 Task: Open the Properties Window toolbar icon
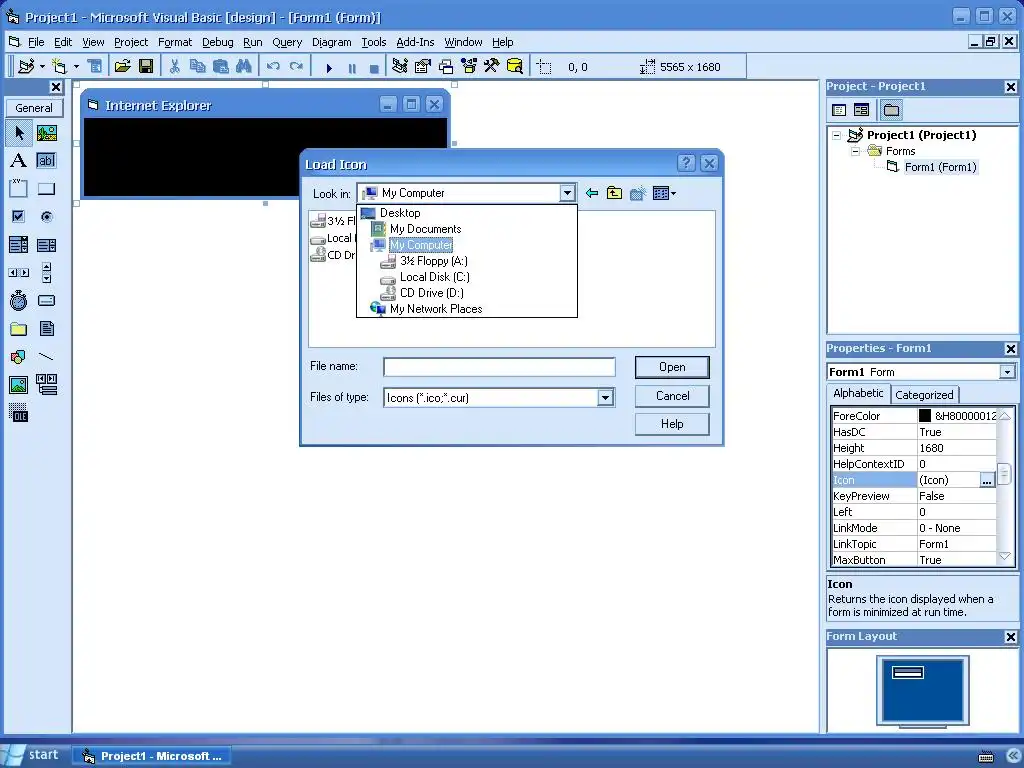coord(423,66)
